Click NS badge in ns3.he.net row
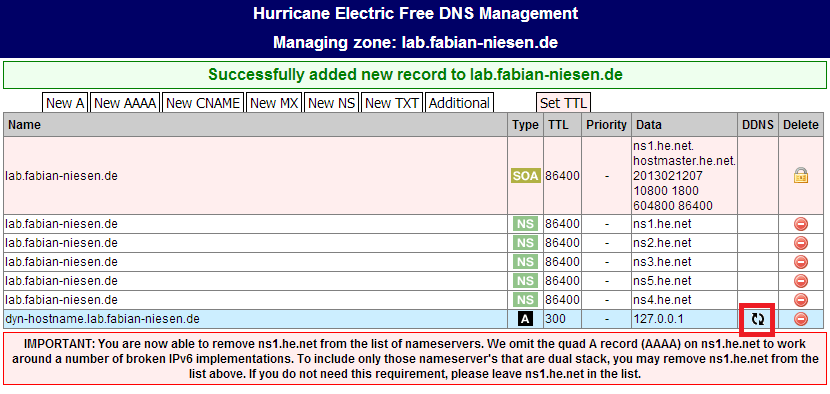The height and width of the screenshot is (394, 830). (x=525, y=262)
